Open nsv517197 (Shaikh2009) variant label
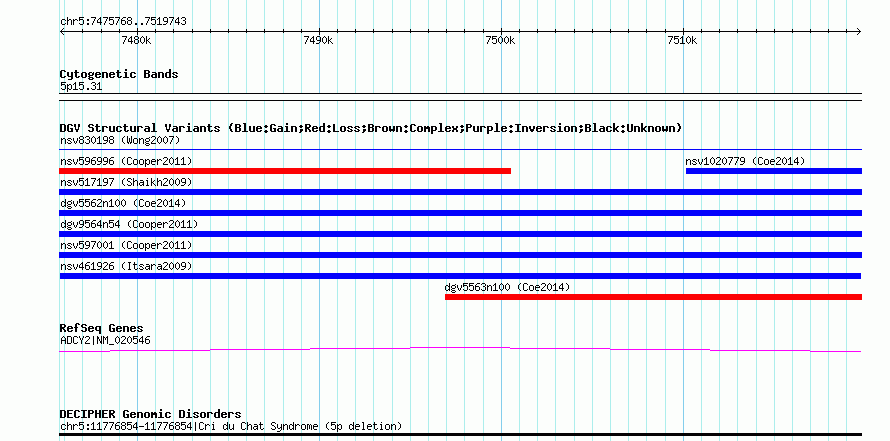 [126, 182]
